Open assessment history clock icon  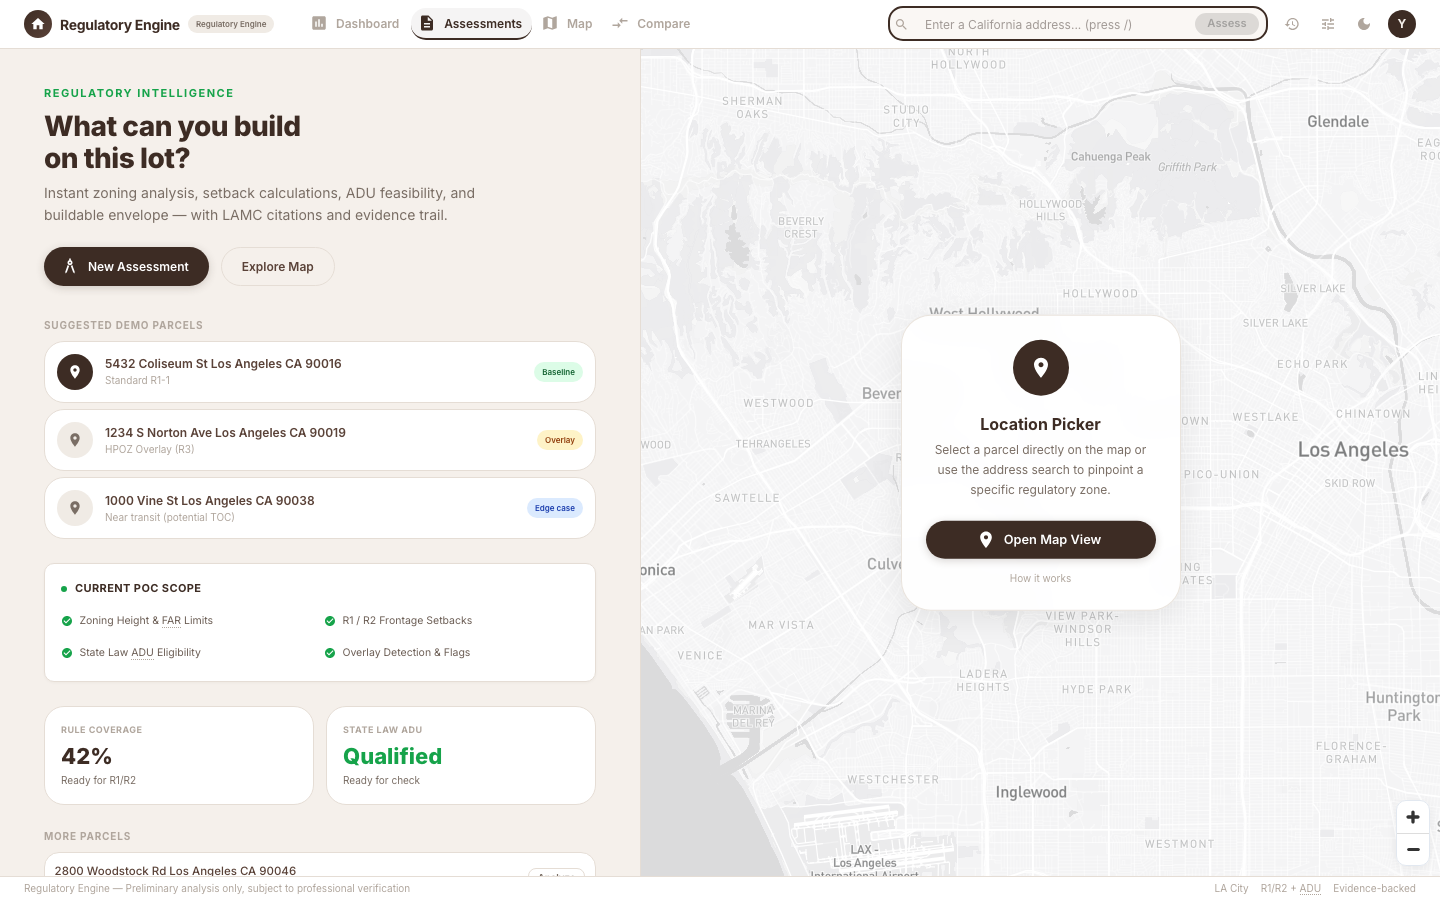[1292, 24]
